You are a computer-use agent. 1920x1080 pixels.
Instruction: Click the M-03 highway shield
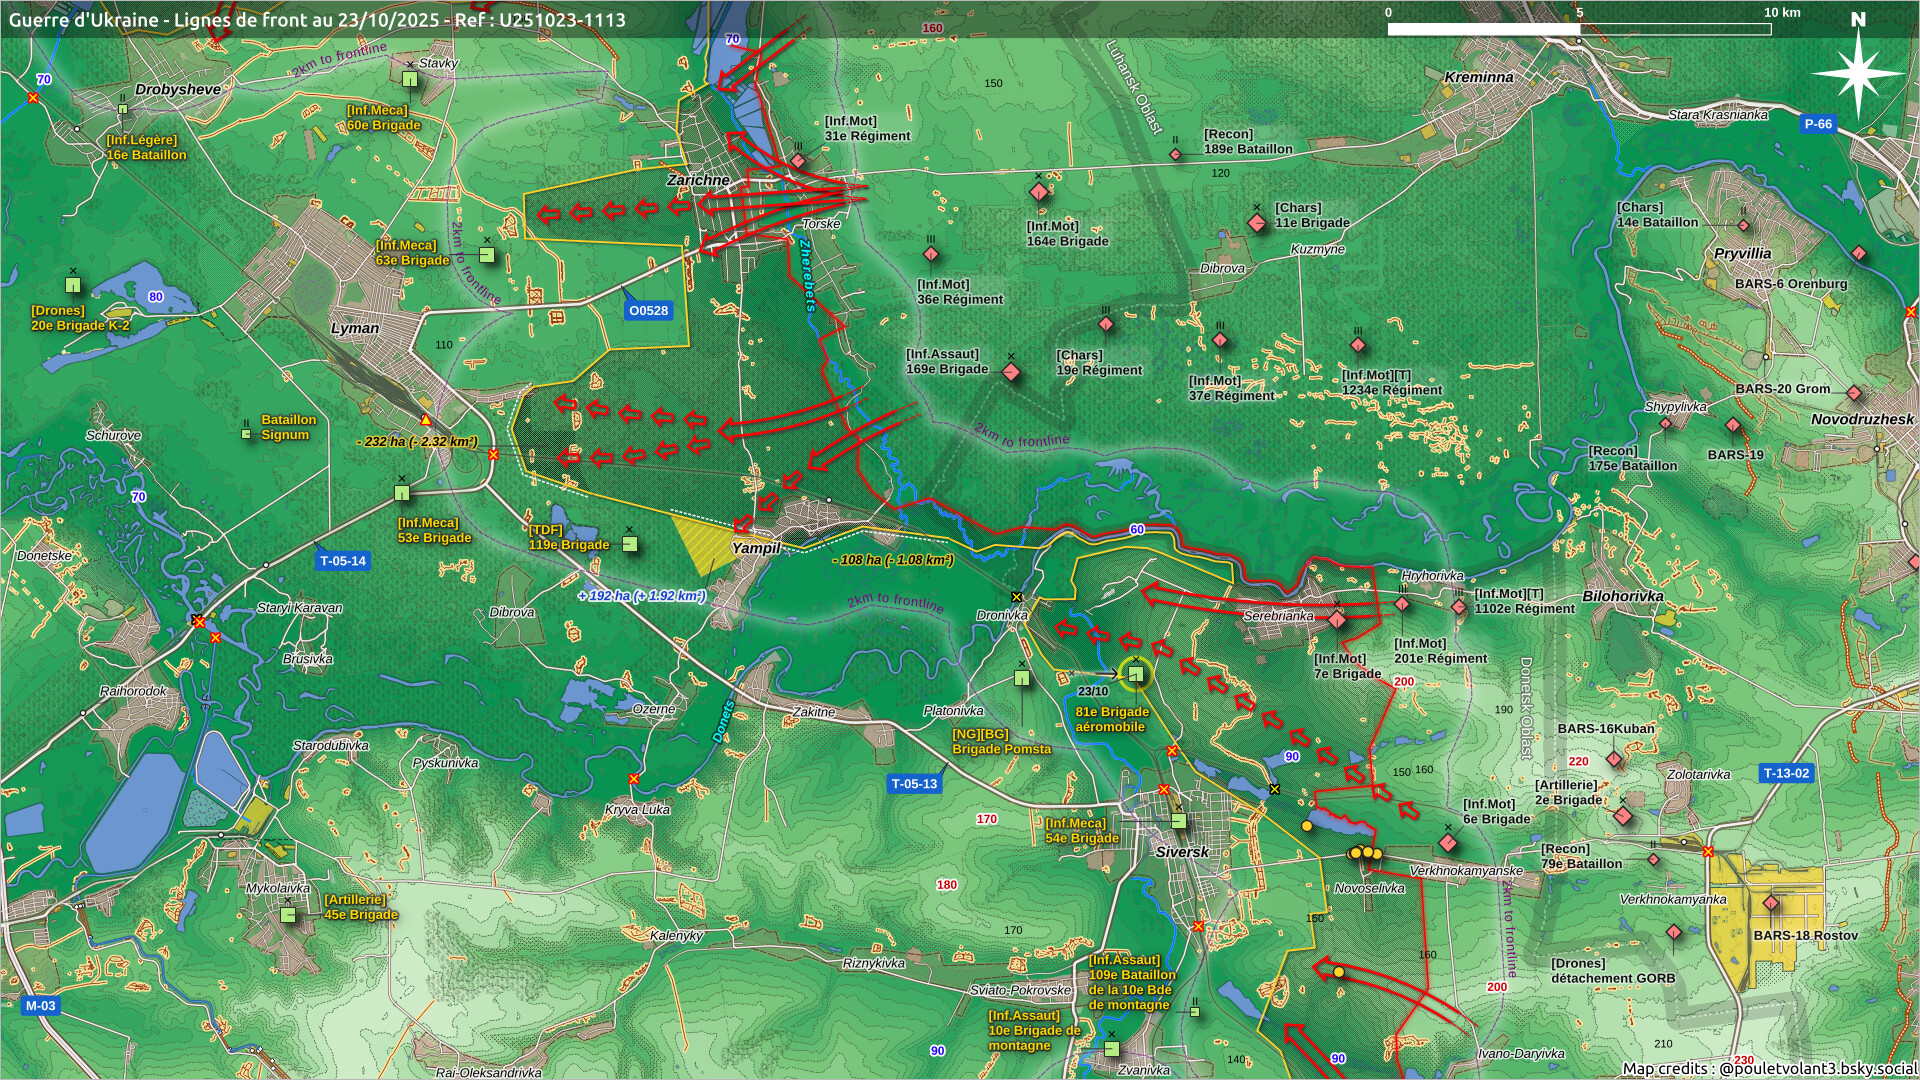(40, 1006)
